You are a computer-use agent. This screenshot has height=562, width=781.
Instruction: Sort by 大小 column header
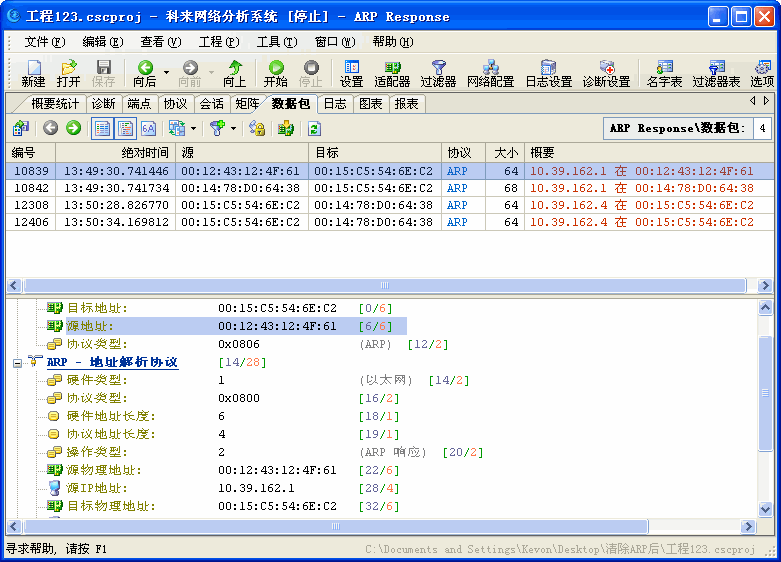[505, 152]
